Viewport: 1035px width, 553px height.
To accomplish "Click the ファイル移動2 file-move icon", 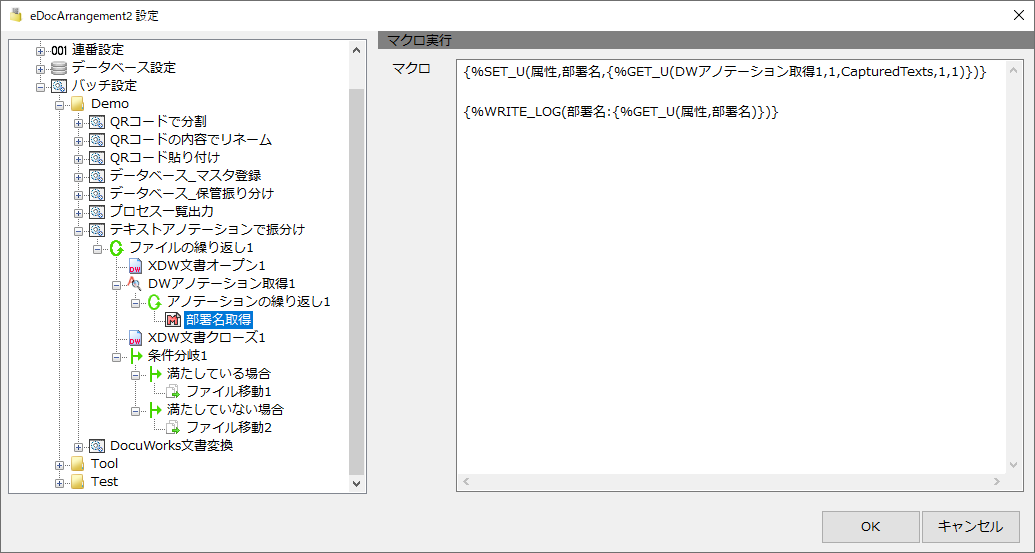I will tap(173, 428).
